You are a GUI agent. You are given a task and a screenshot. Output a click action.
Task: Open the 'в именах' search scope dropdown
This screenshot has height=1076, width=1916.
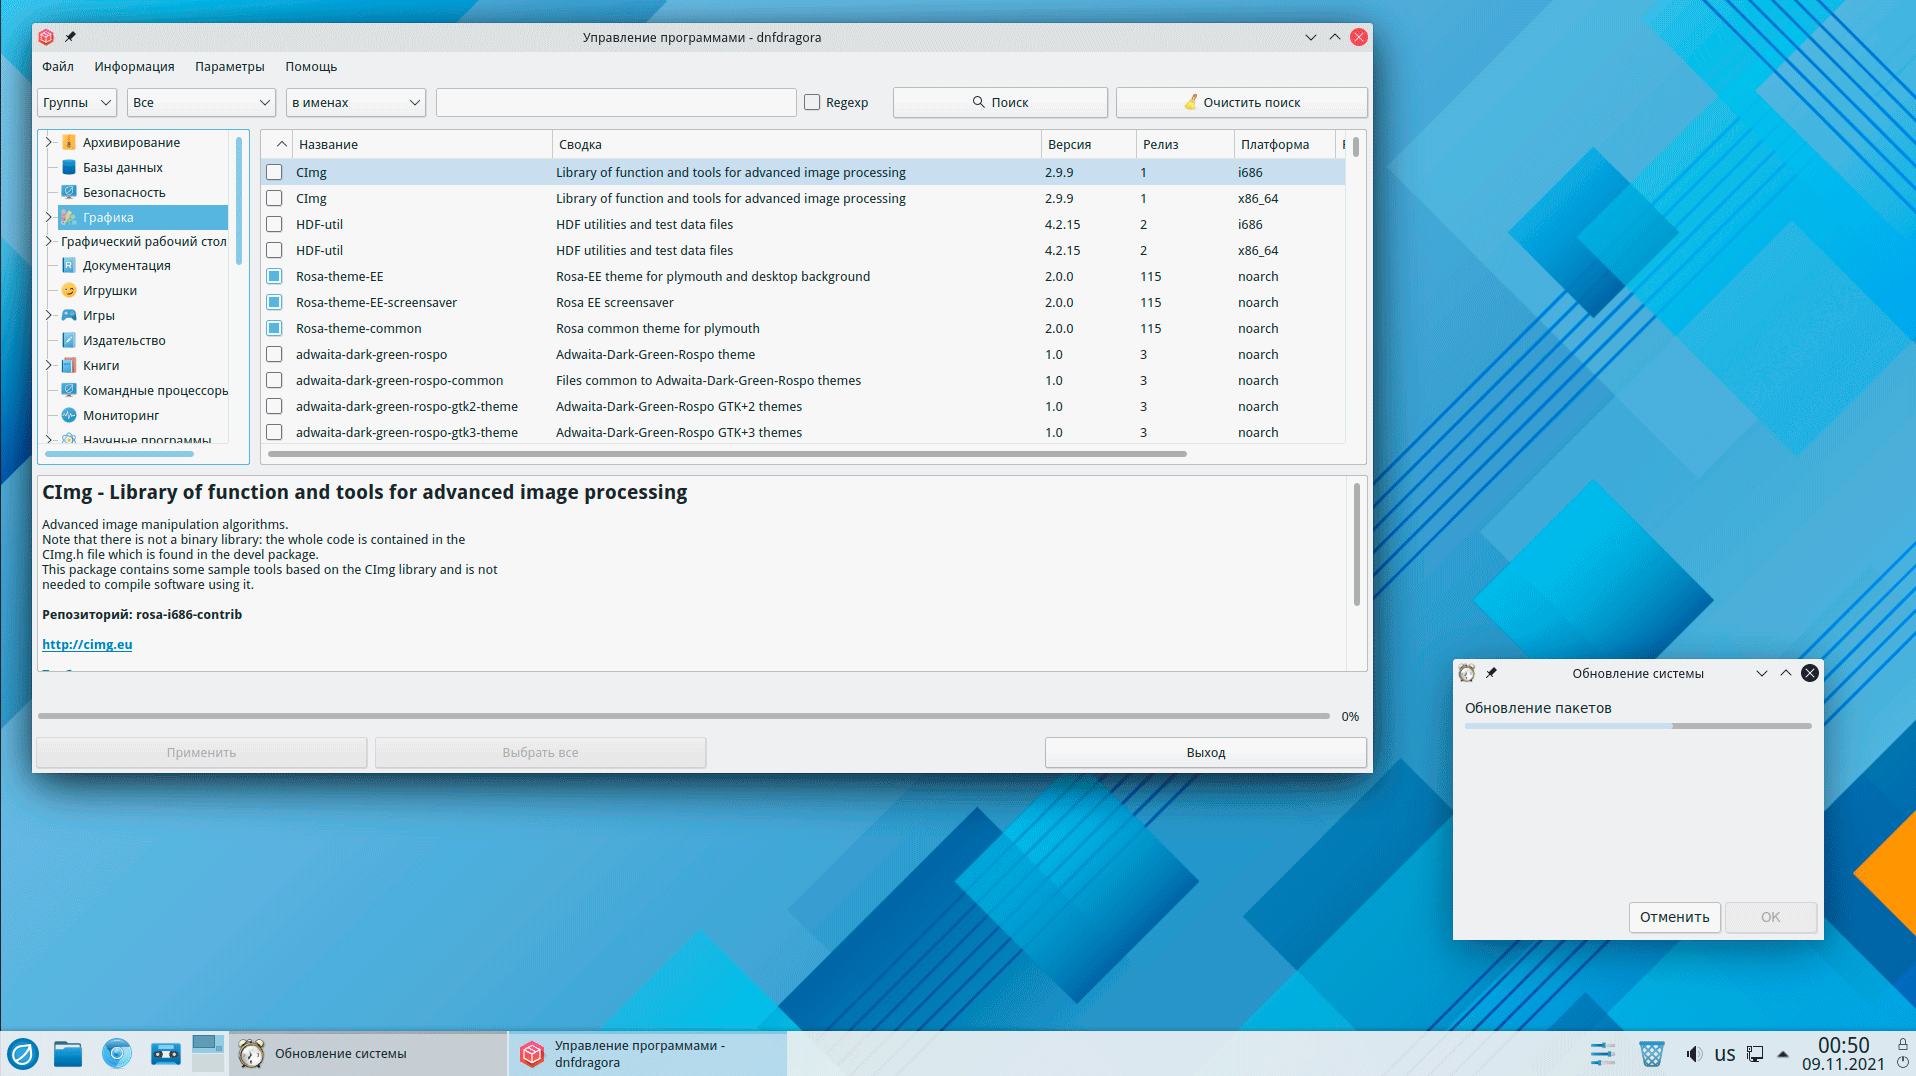355,102
